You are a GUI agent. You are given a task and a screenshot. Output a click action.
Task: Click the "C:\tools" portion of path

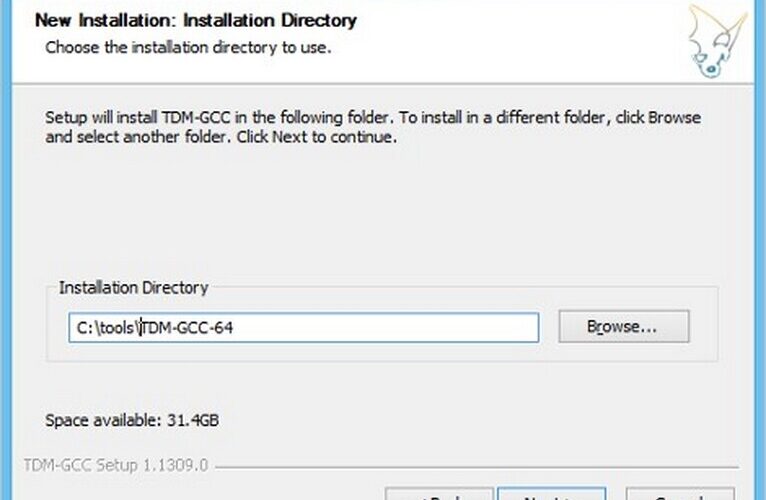click(x=106, y=327)
